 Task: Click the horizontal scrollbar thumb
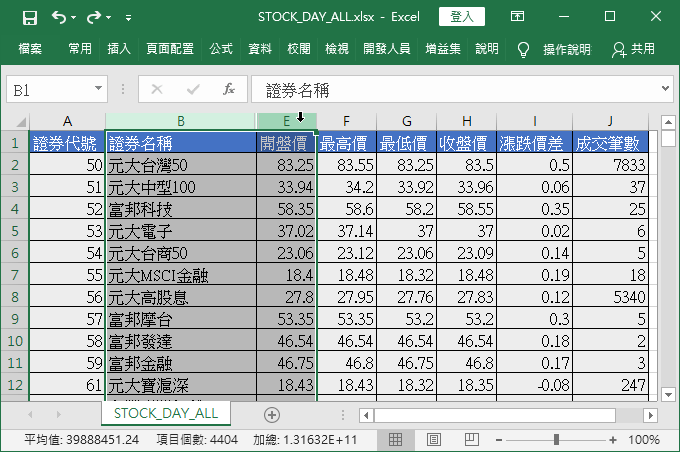[494, 415]
